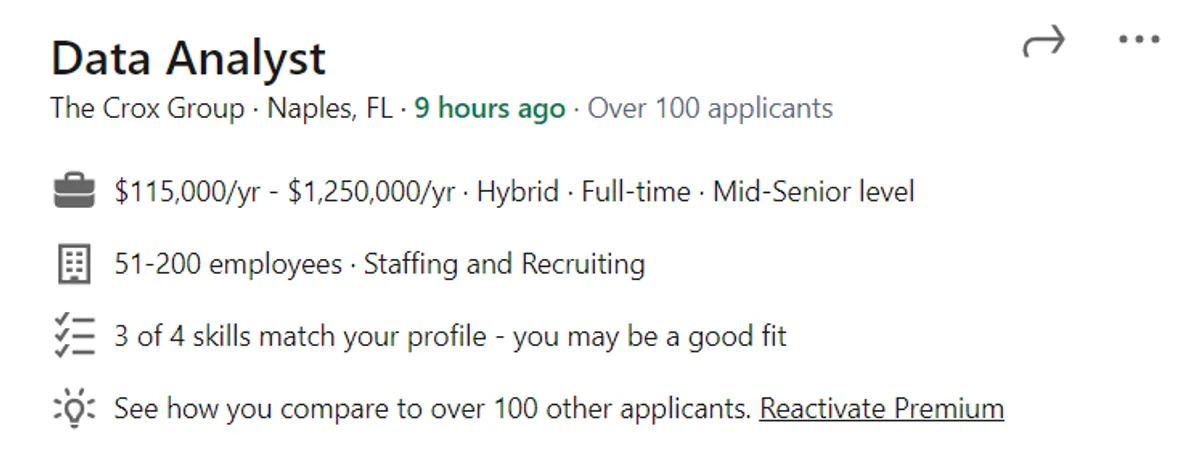Open The Crox Group company name

147,108
